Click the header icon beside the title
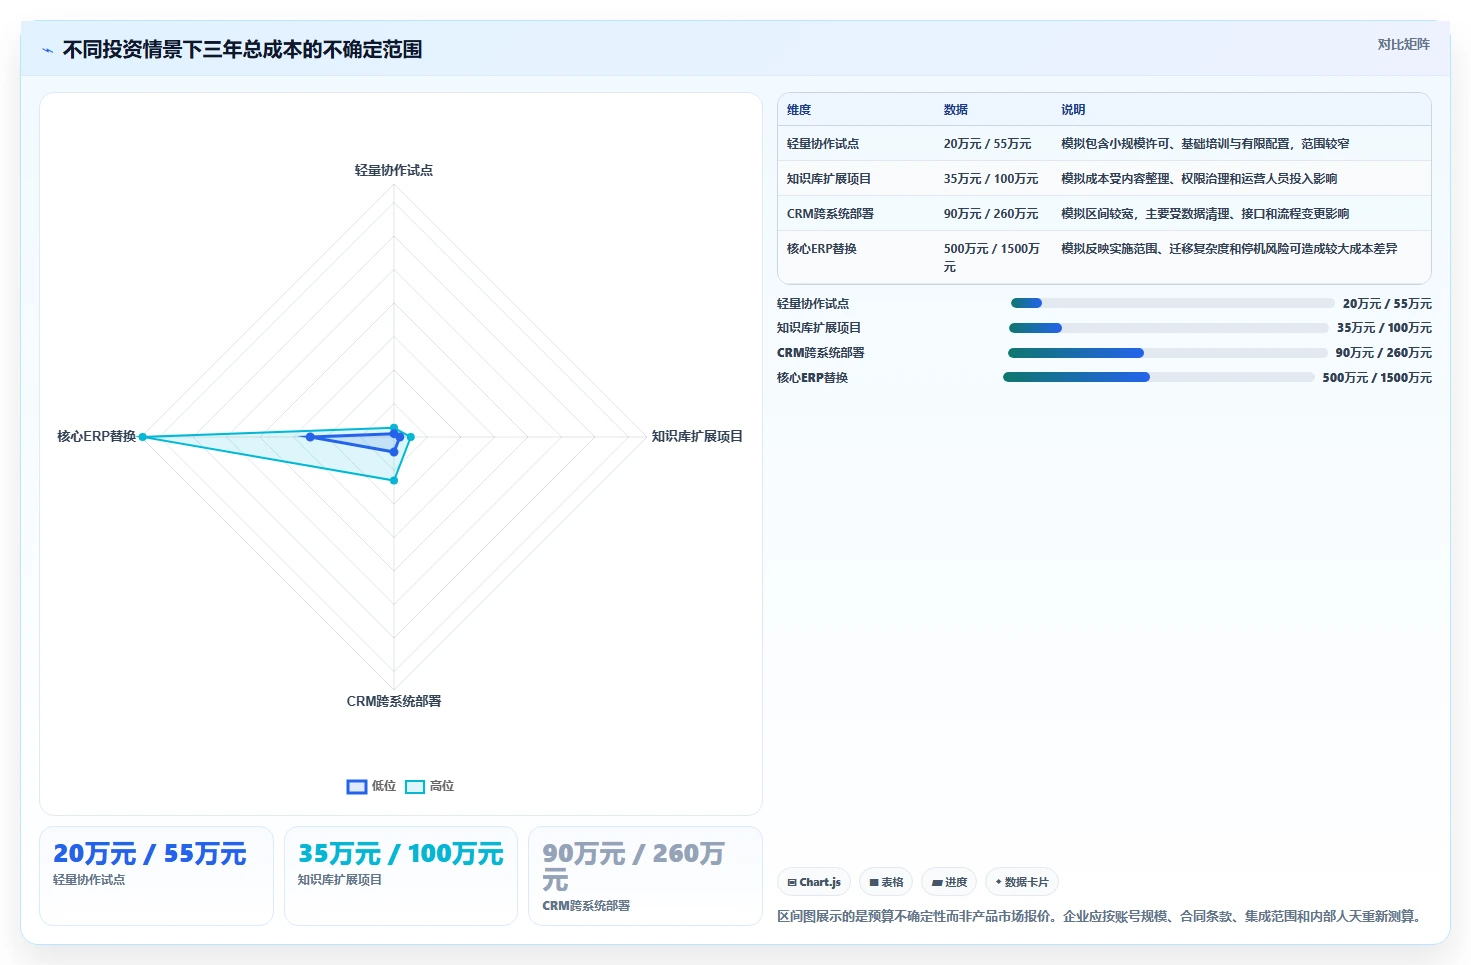 pos(47,50)
